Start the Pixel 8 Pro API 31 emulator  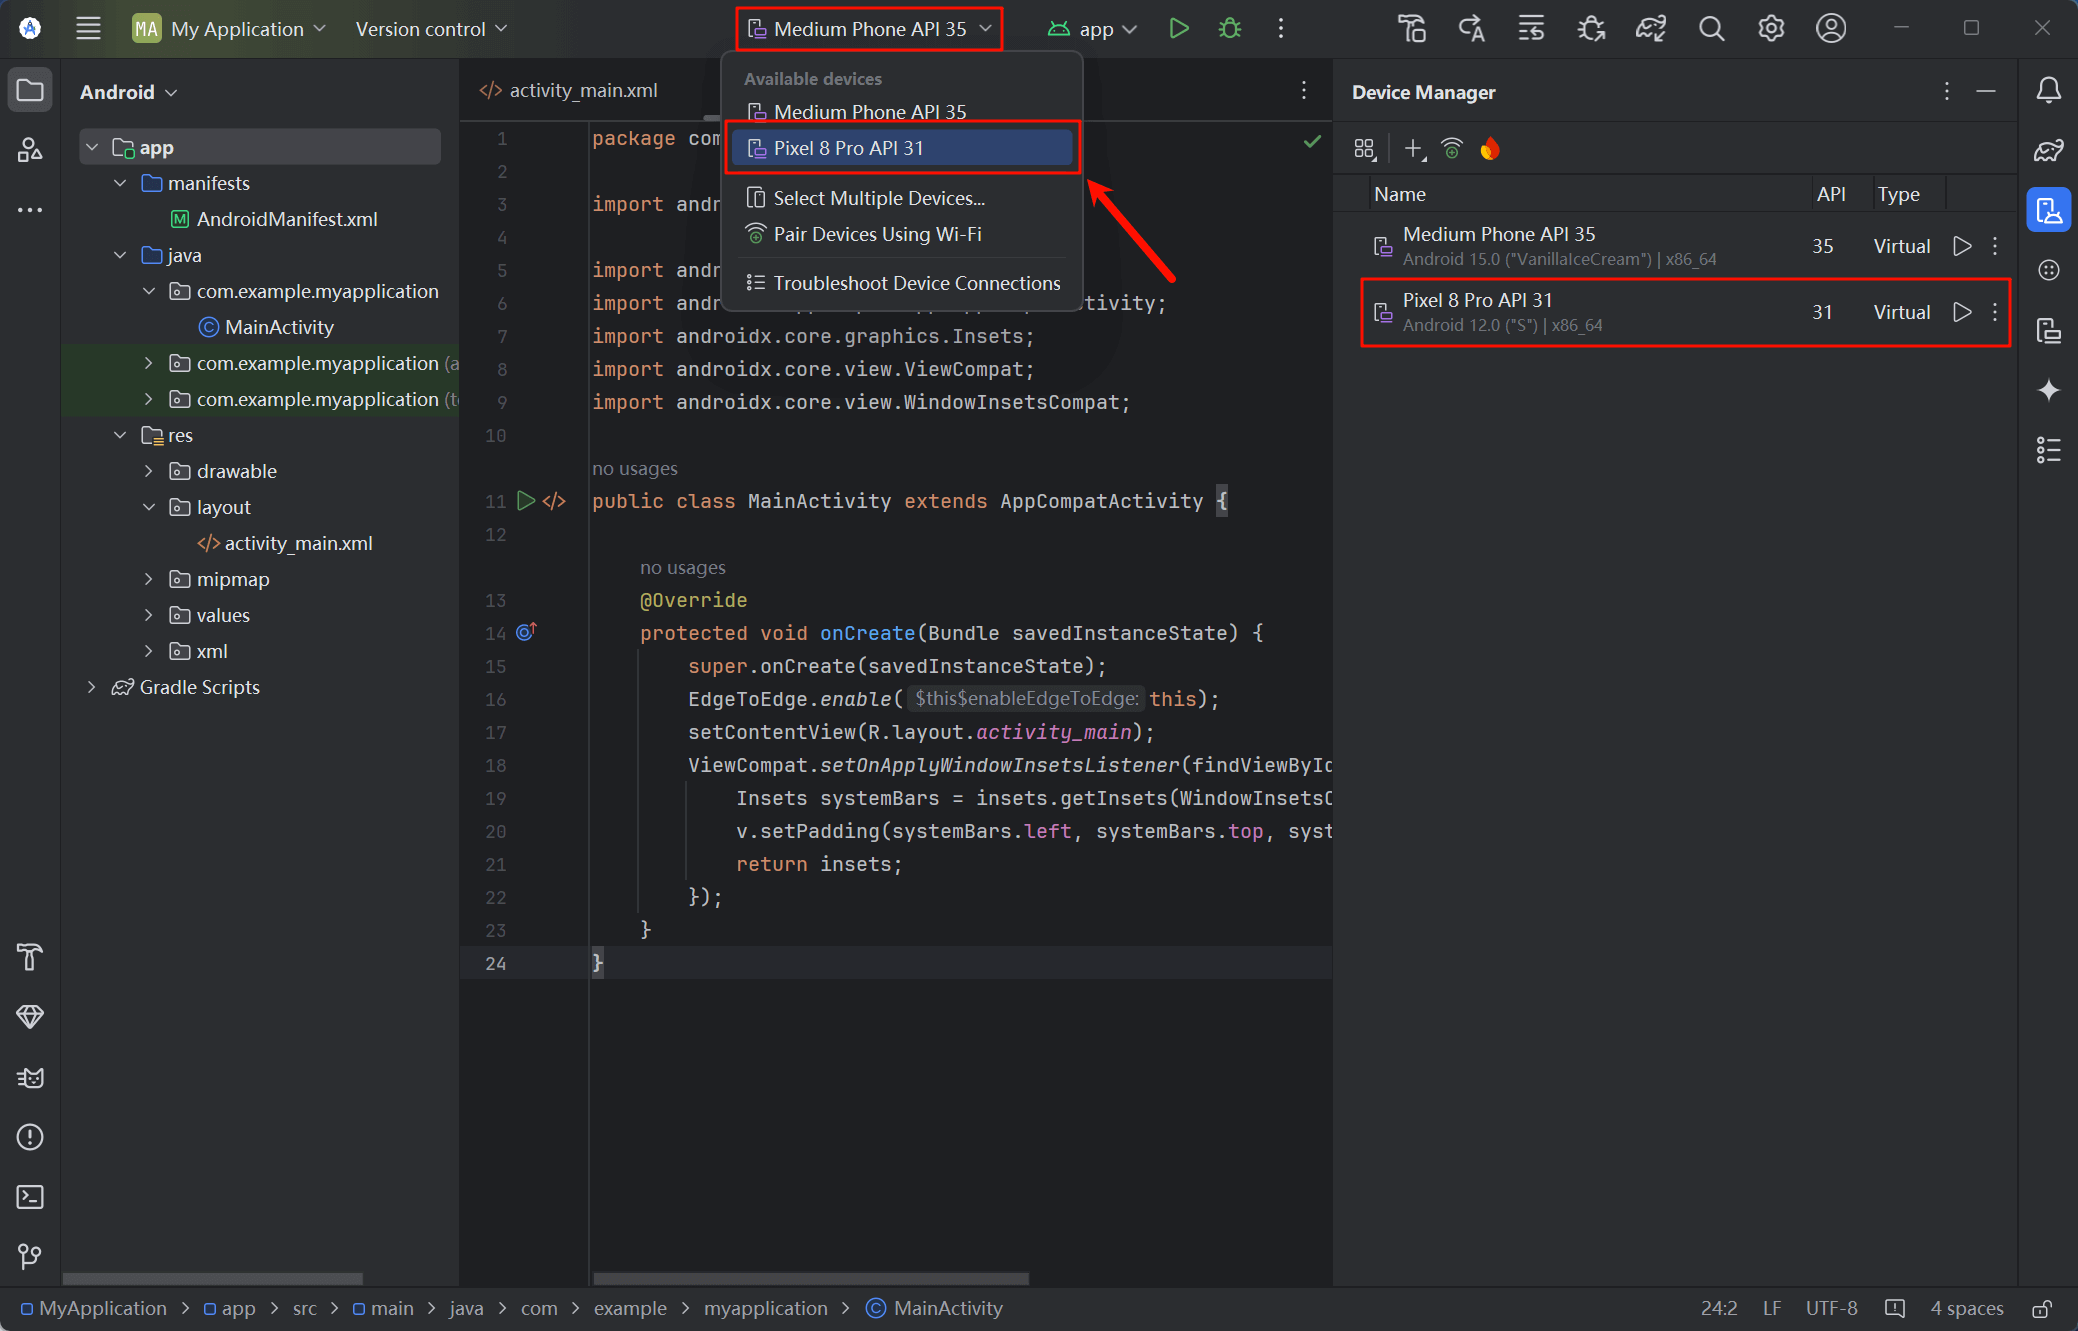tap(1962, 312)
